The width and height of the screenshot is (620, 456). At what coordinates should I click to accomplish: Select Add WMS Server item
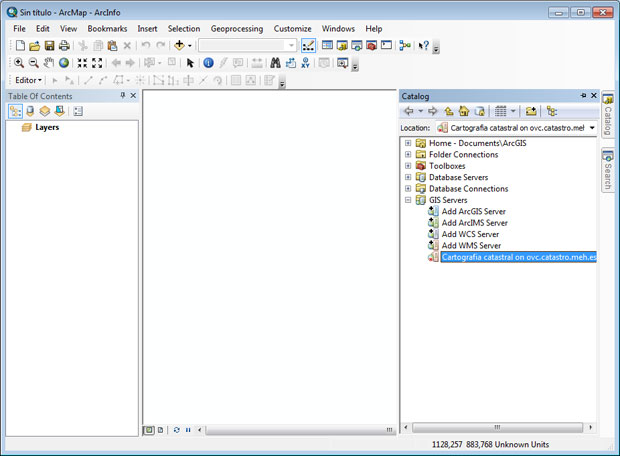click(465, 246)
